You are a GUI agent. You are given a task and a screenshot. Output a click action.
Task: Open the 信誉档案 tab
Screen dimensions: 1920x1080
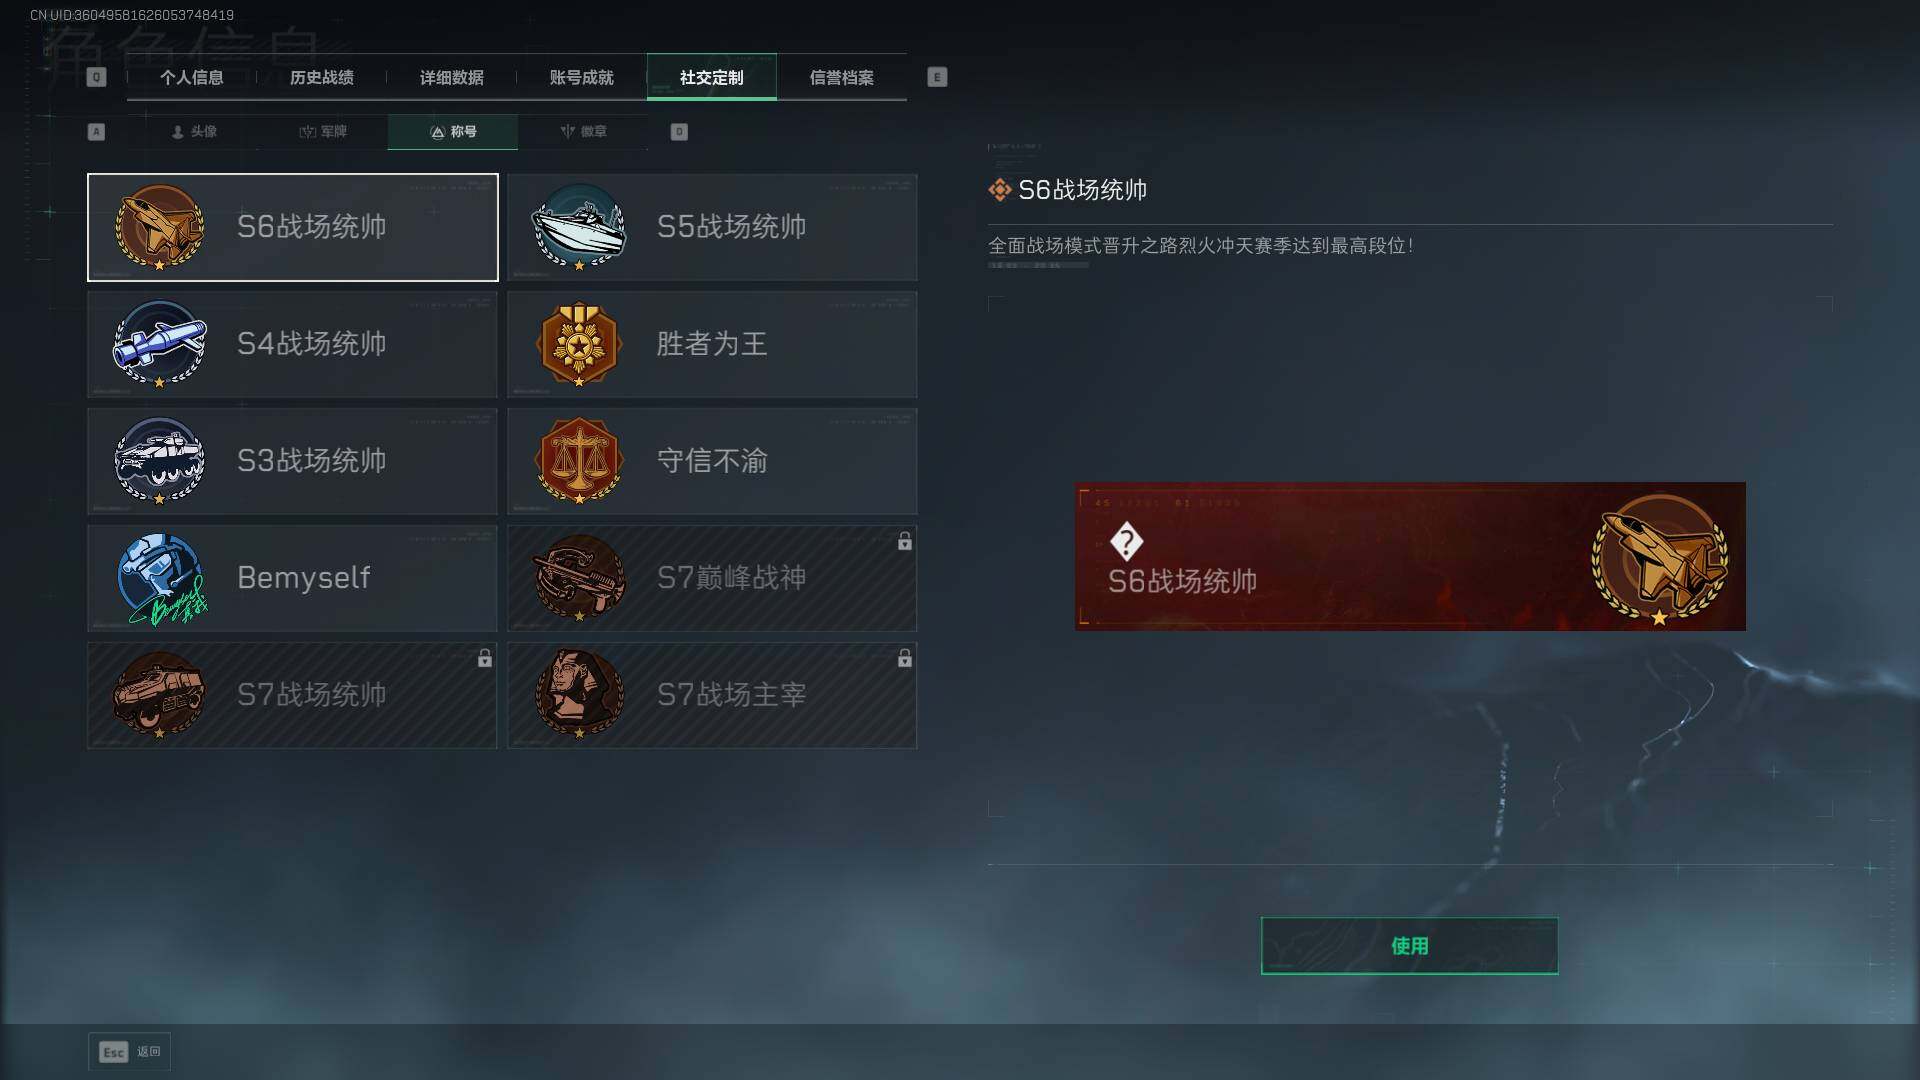tap(842, 78)
